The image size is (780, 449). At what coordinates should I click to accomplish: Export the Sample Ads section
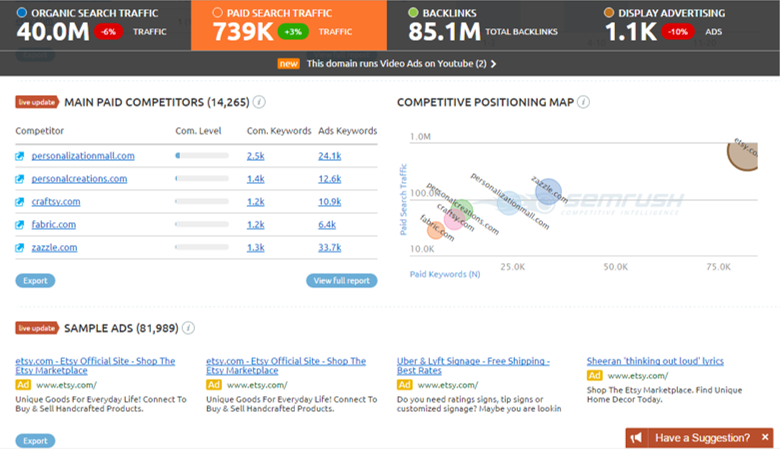(x=35, y=441)
